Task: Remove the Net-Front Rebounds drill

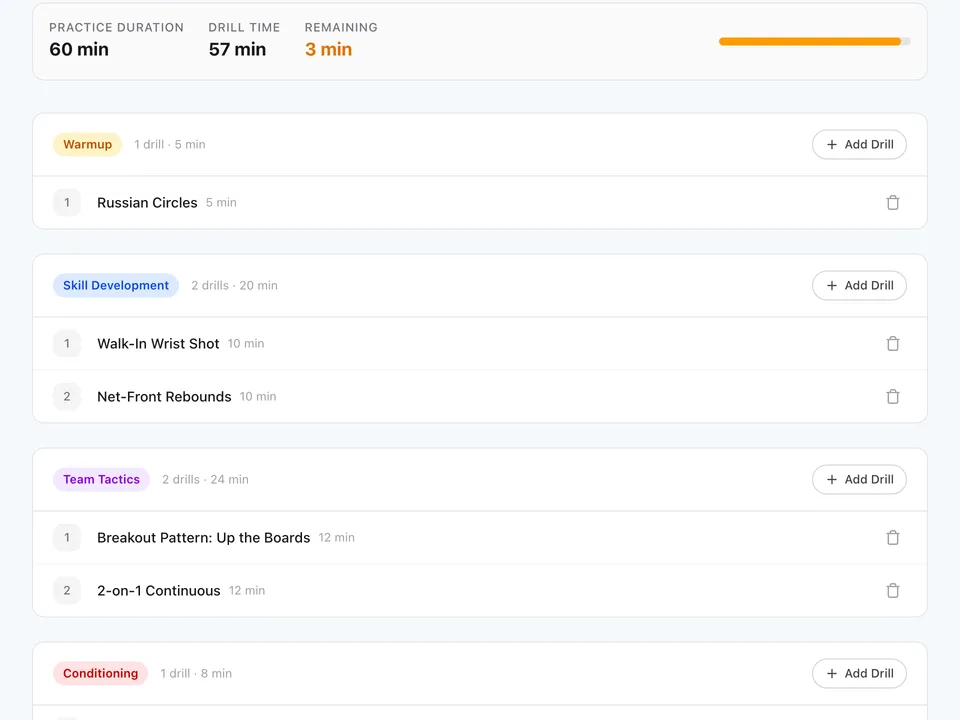Action: [893, 397]
